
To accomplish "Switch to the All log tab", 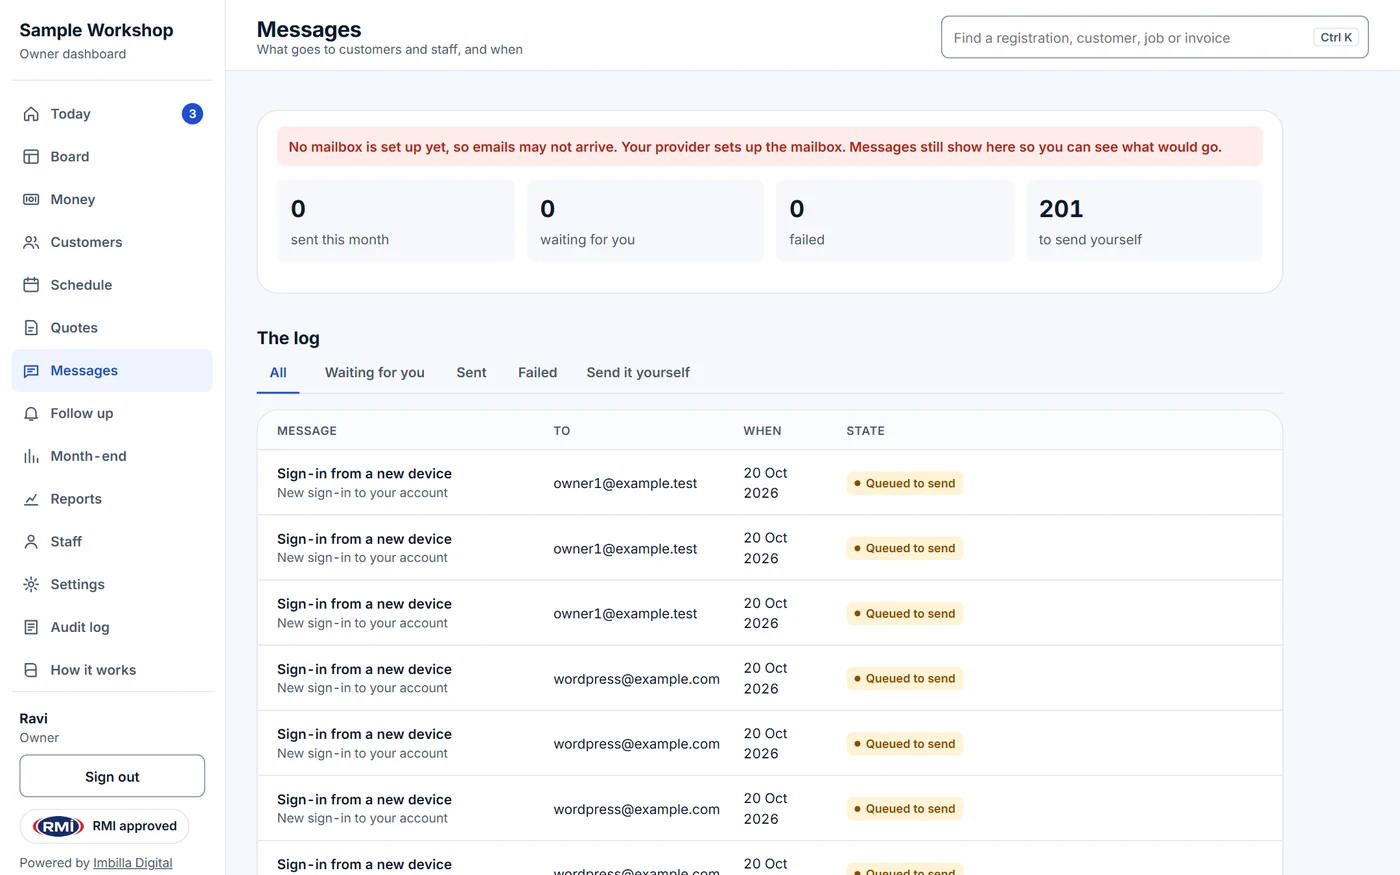I will tap(278, 373).
